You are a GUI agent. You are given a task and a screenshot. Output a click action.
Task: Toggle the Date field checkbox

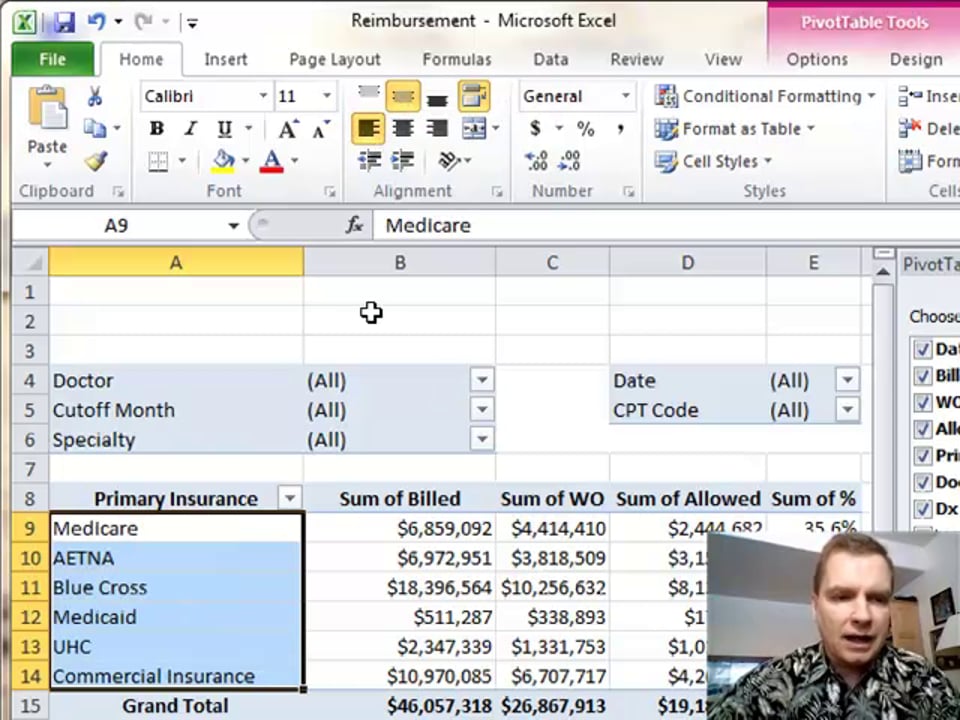point(923,350)
